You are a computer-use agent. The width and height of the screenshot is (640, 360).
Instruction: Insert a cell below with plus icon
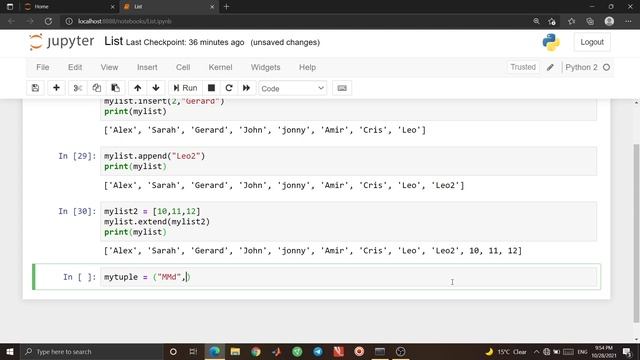pos(56,88)
